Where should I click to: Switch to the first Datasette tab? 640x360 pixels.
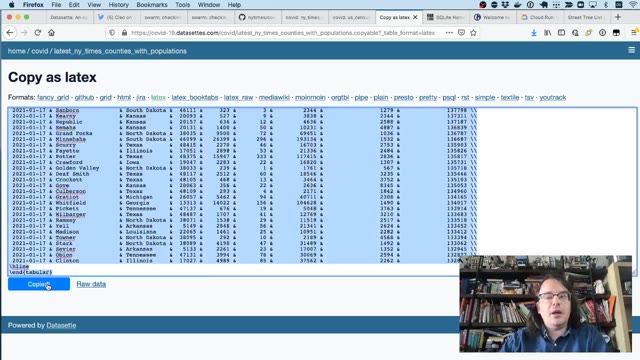tap(69, 17)
